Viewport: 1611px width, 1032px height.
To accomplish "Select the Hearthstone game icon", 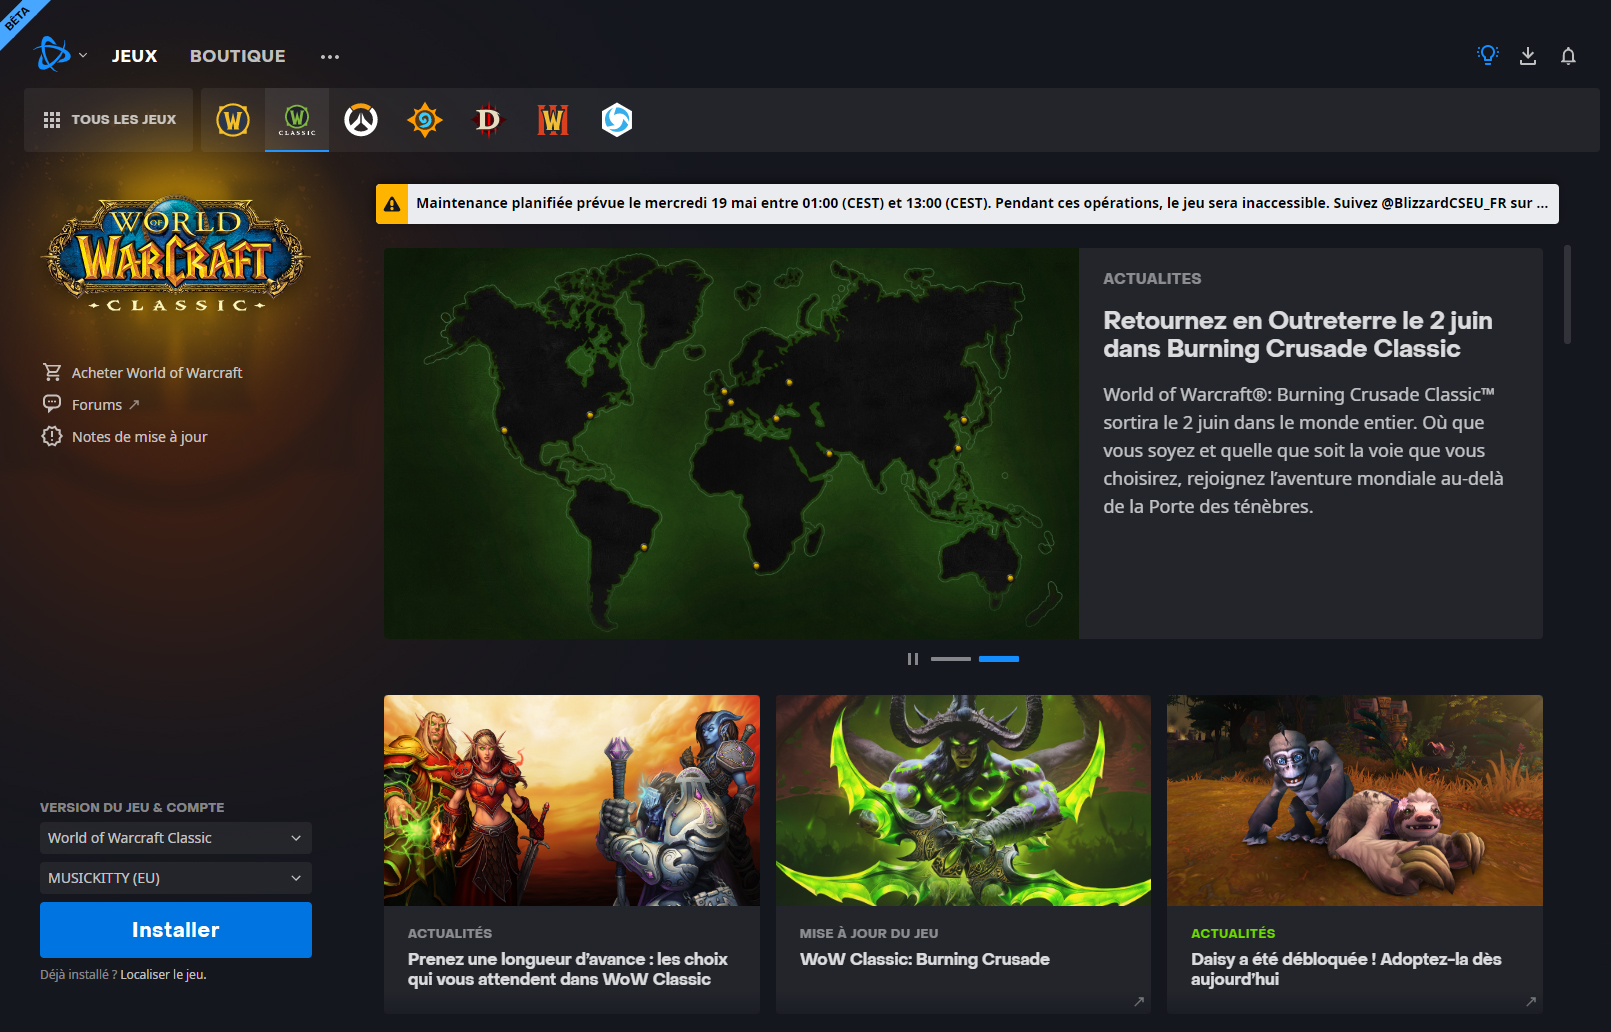I will click(425, 120).
